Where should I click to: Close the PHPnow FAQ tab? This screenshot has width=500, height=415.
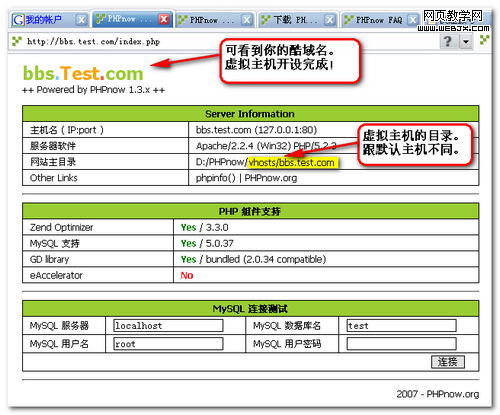[413, 20]
